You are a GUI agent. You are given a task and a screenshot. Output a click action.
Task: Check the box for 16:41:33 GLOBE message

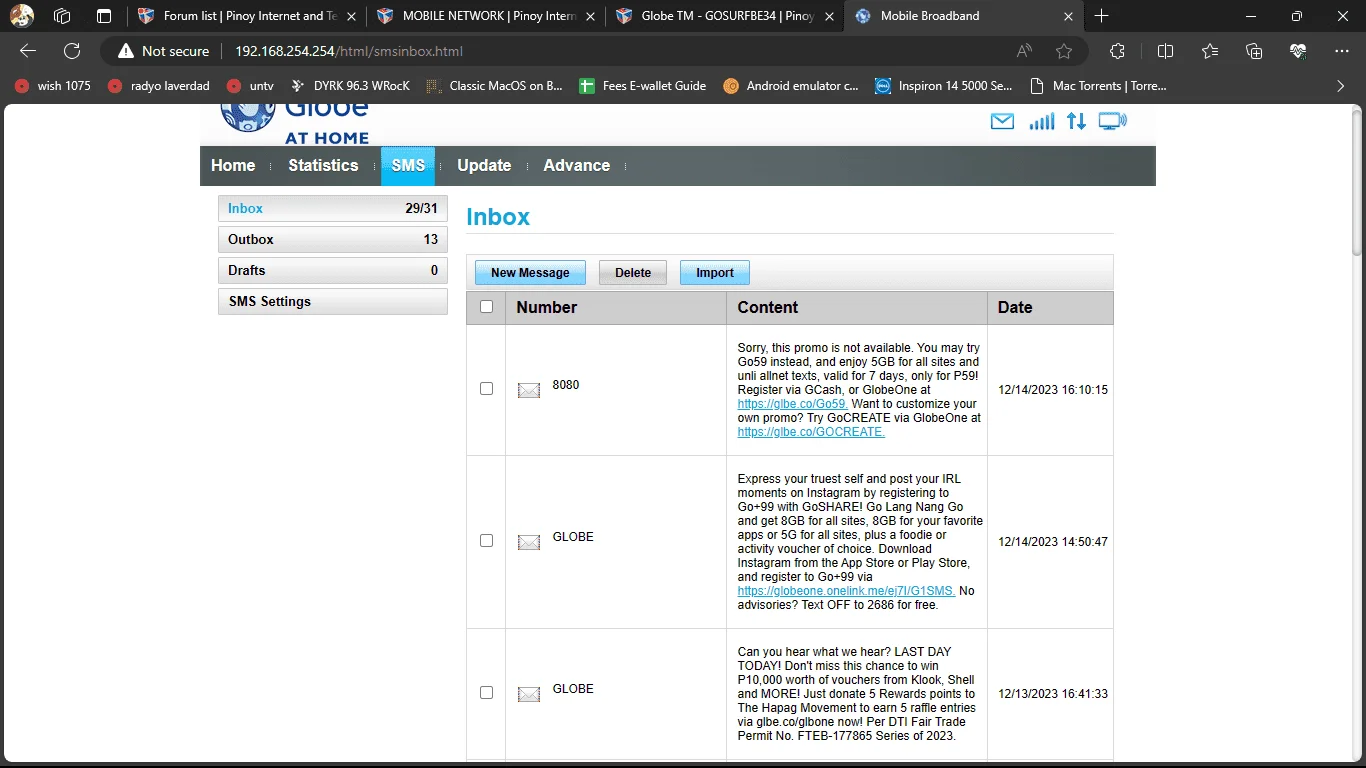(x=487, y=692)
